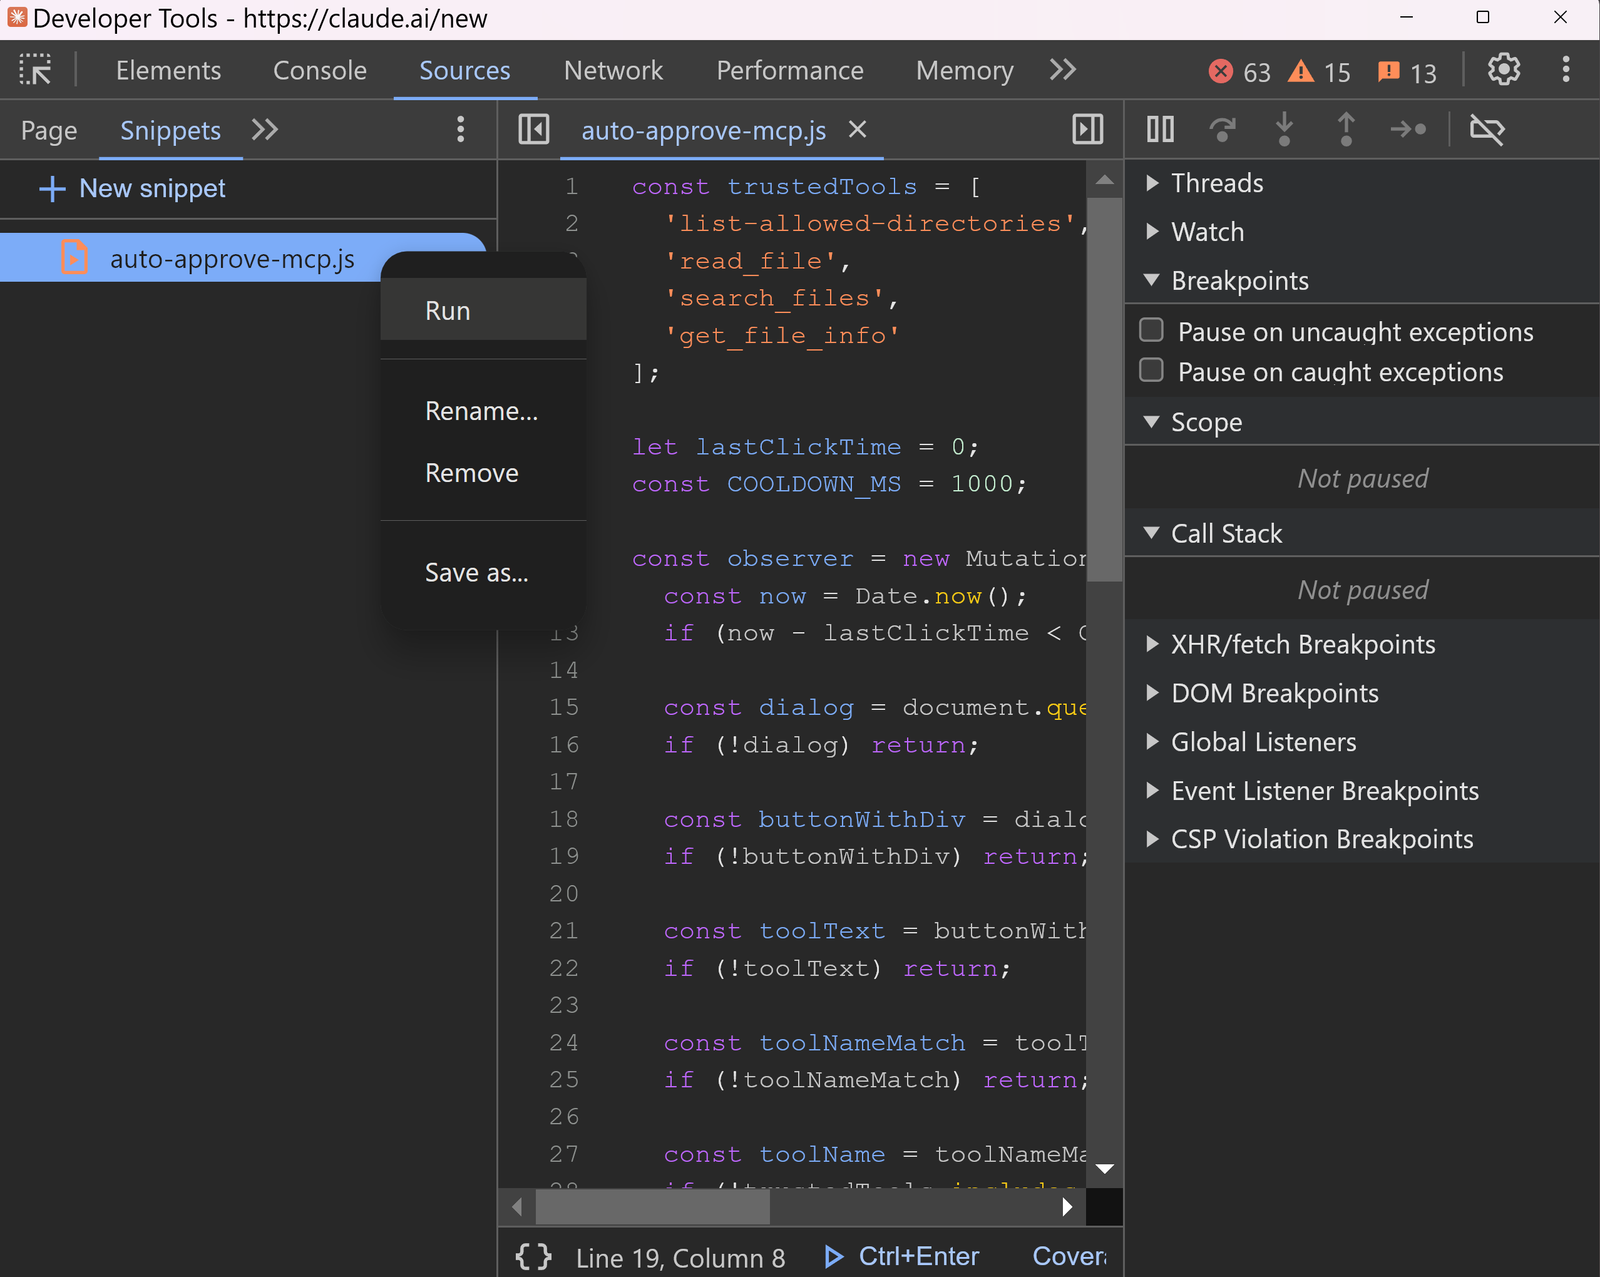Click the horizontal scrollbar left arrow
Viewport: 1600px width, 1277px height.
pos(517,1207)
